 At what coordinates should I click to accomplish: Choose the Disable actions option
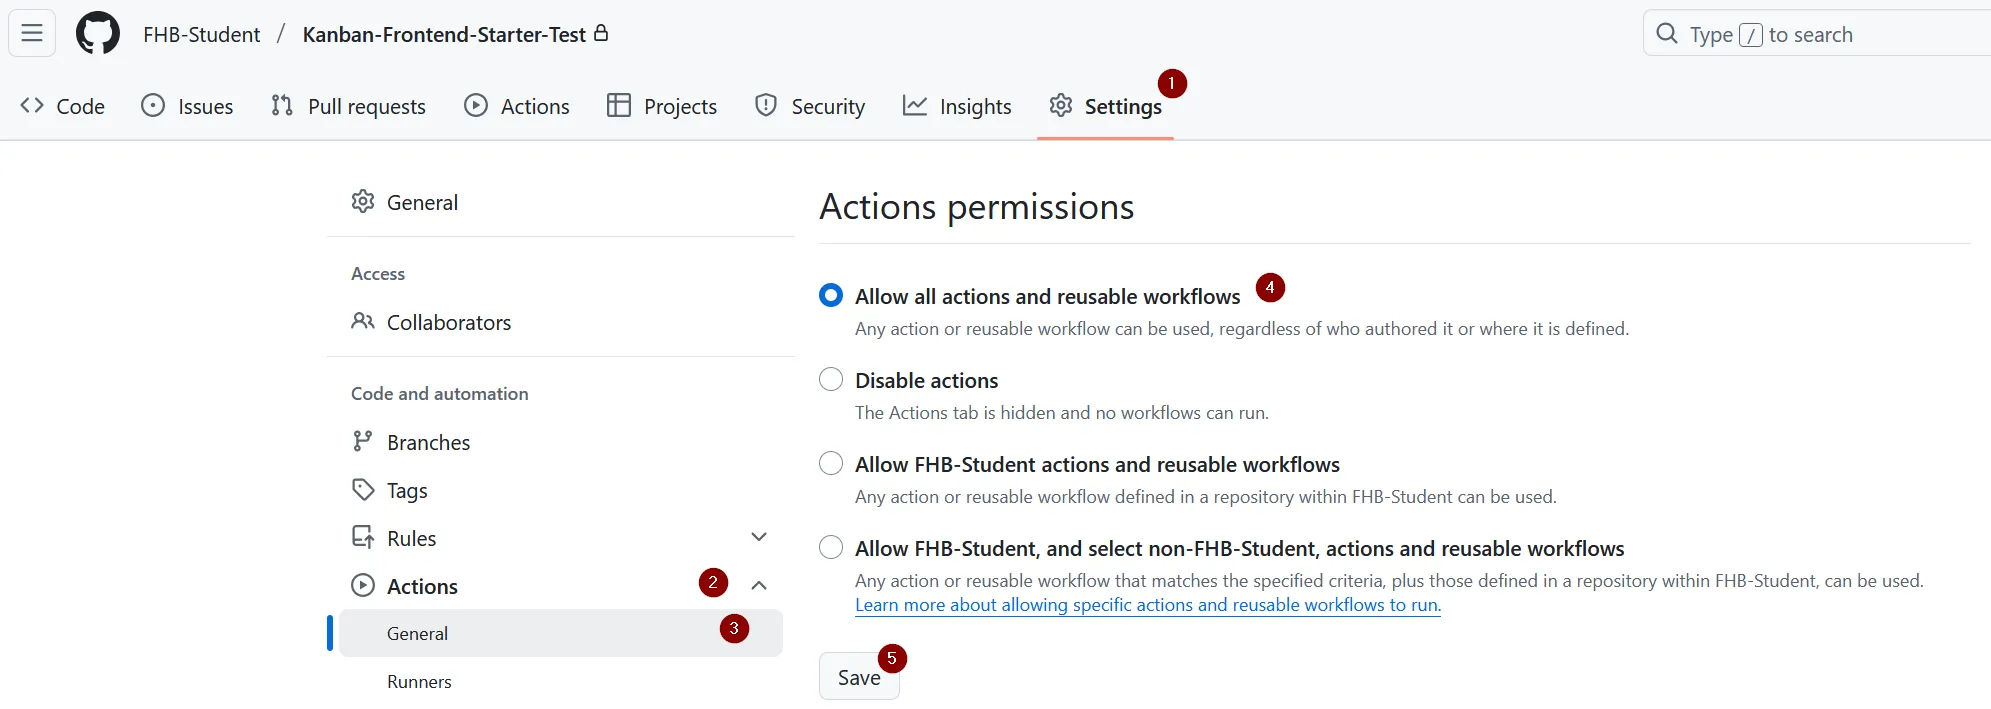tap(830, 379)
